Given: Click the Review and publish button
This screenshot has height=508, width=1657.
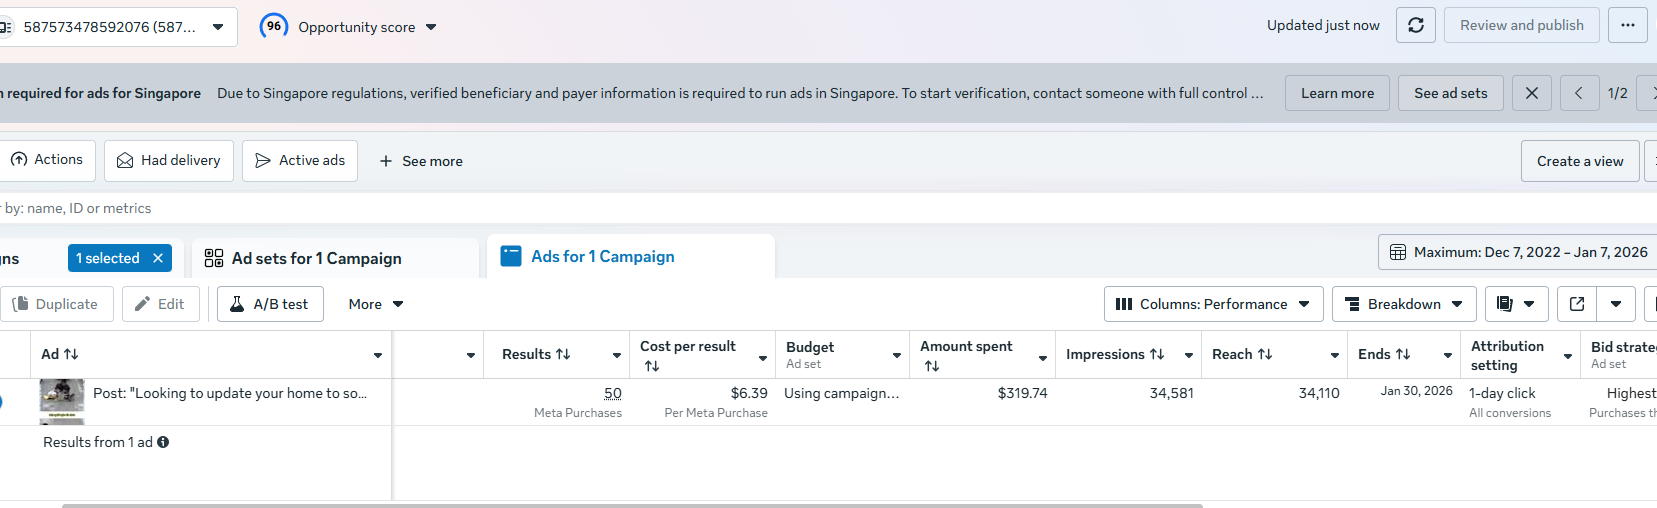Looking at the screenshot, I should click(1521, 25).
